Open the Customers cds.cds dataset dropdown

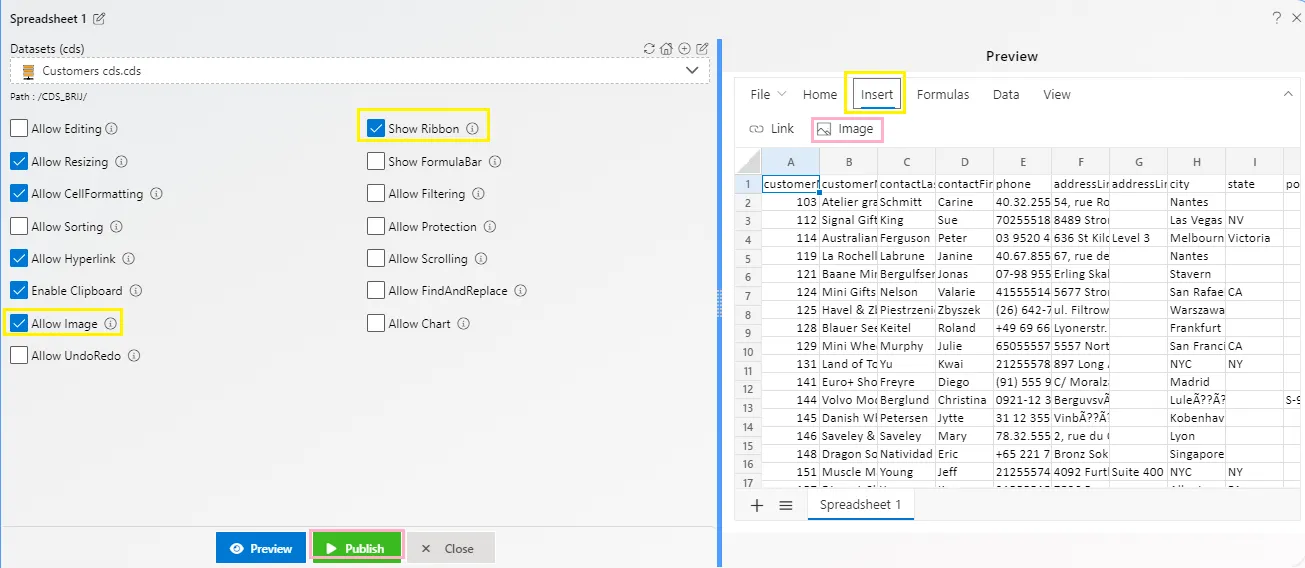tap(361, 71)
